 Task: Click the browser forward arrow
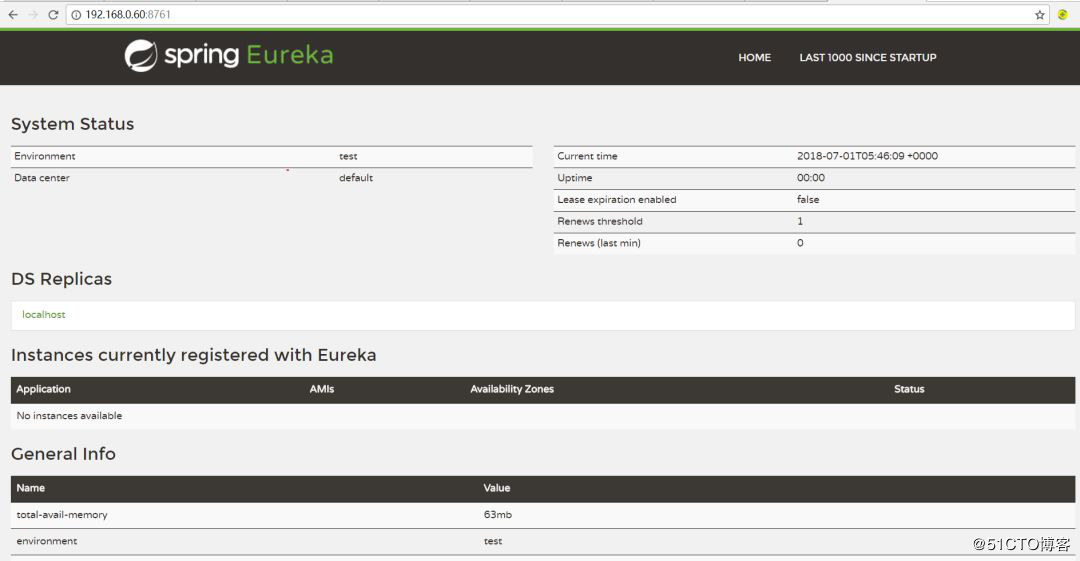point(33,14)
